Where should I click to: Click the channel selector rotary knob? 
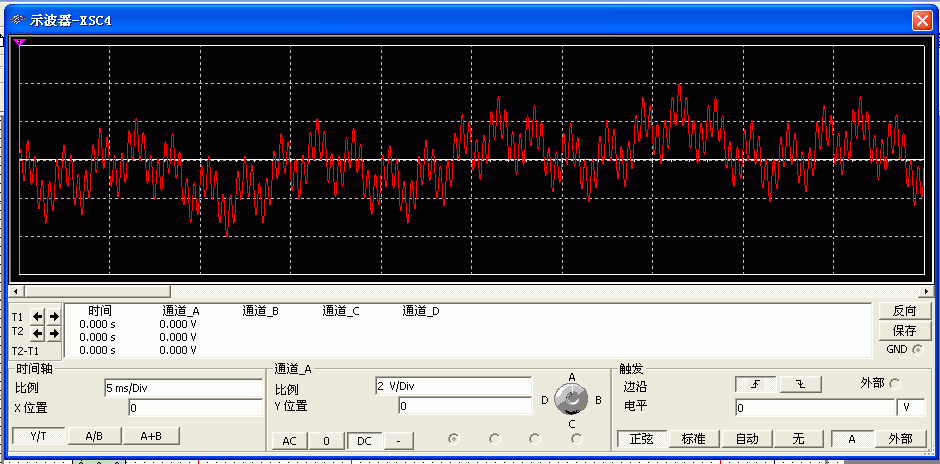pos(571,400)
